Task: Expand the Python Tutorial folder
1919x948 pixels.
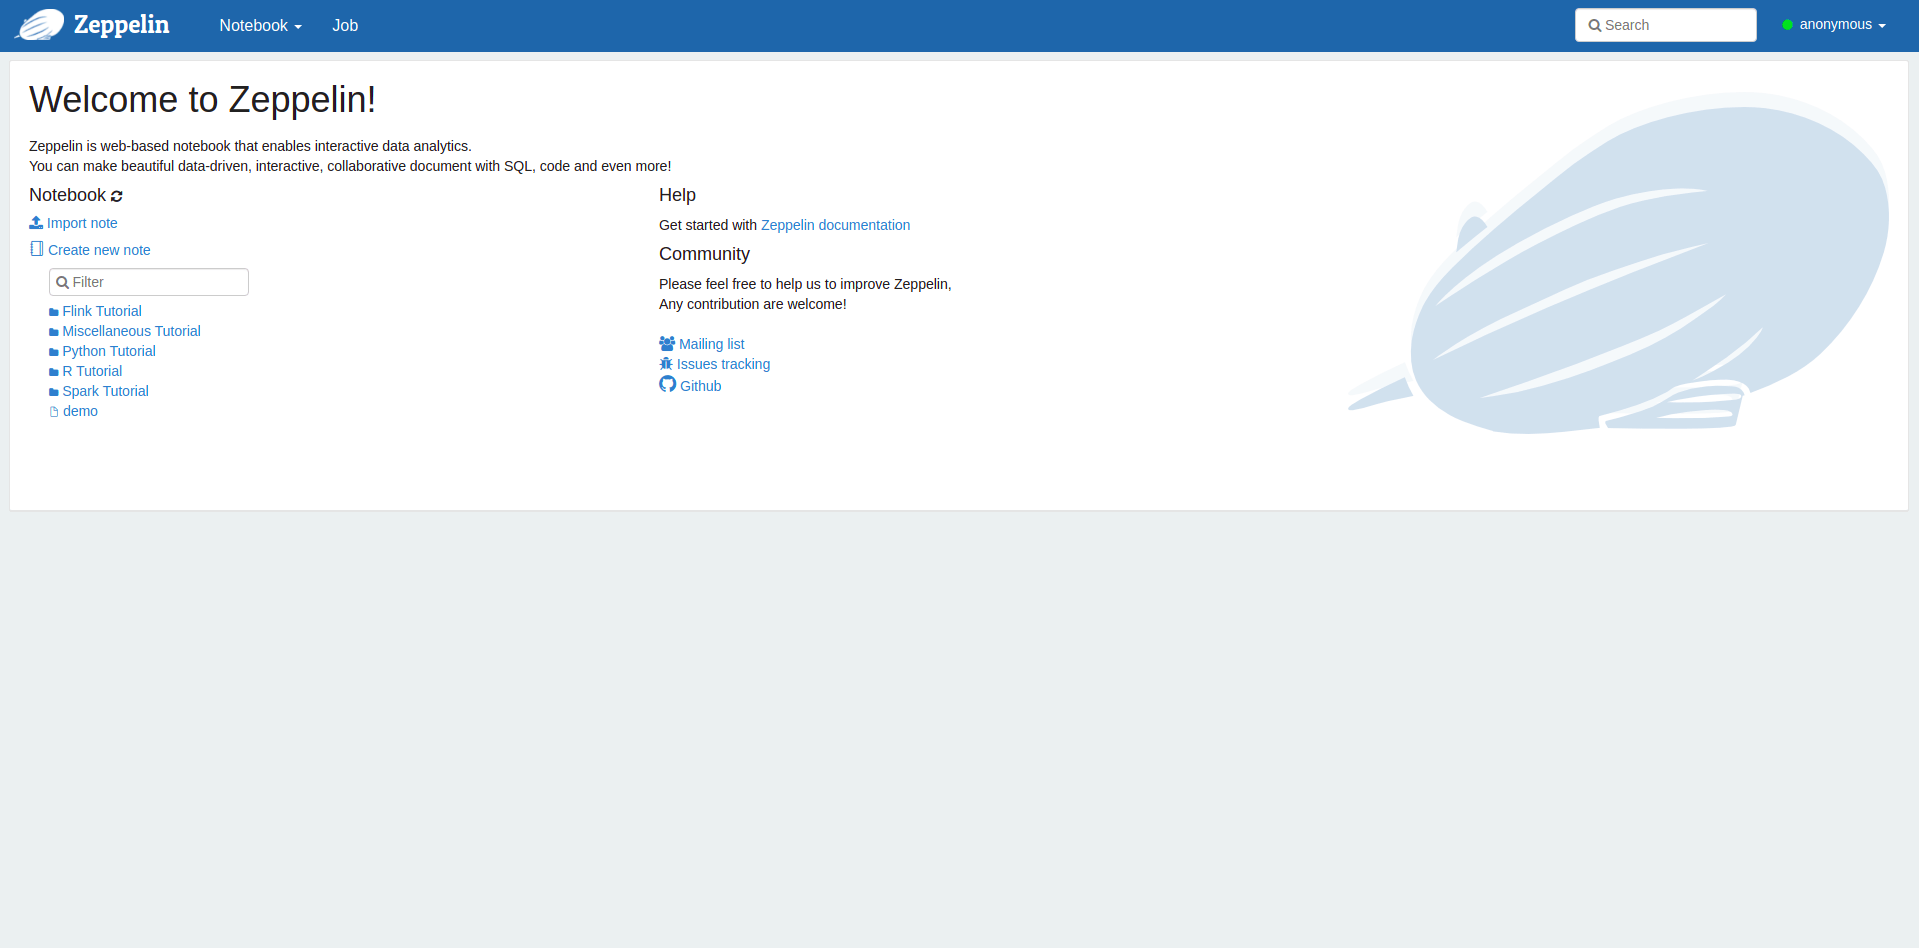Action: click(109, 351)
